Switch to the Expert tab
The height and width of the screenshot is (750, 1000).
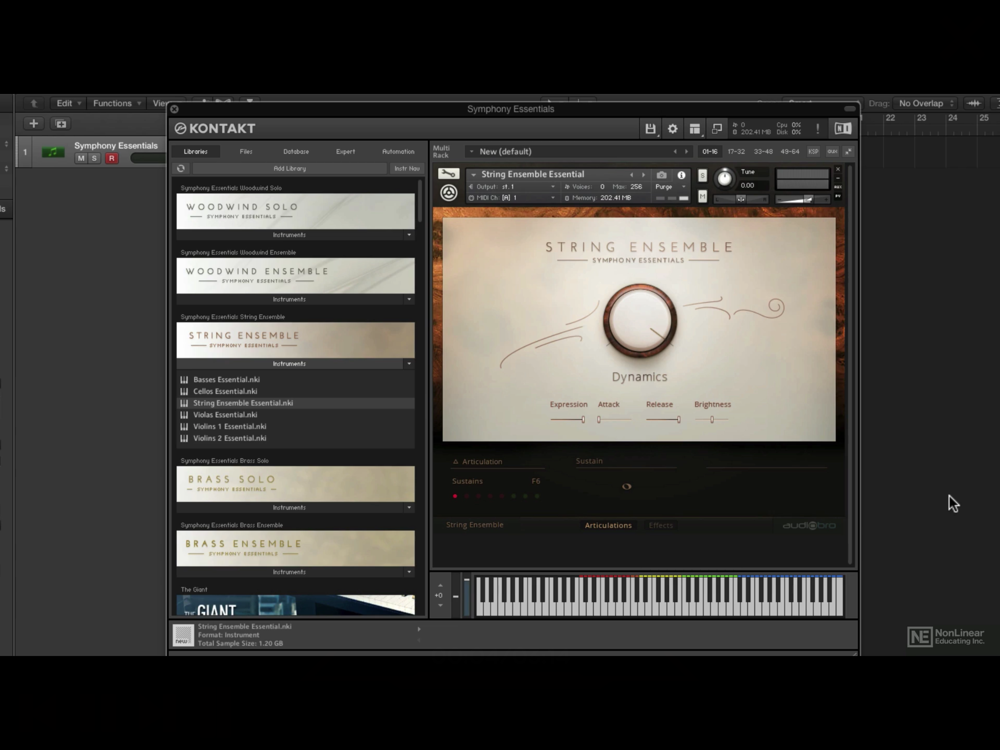tap(346, 152)
